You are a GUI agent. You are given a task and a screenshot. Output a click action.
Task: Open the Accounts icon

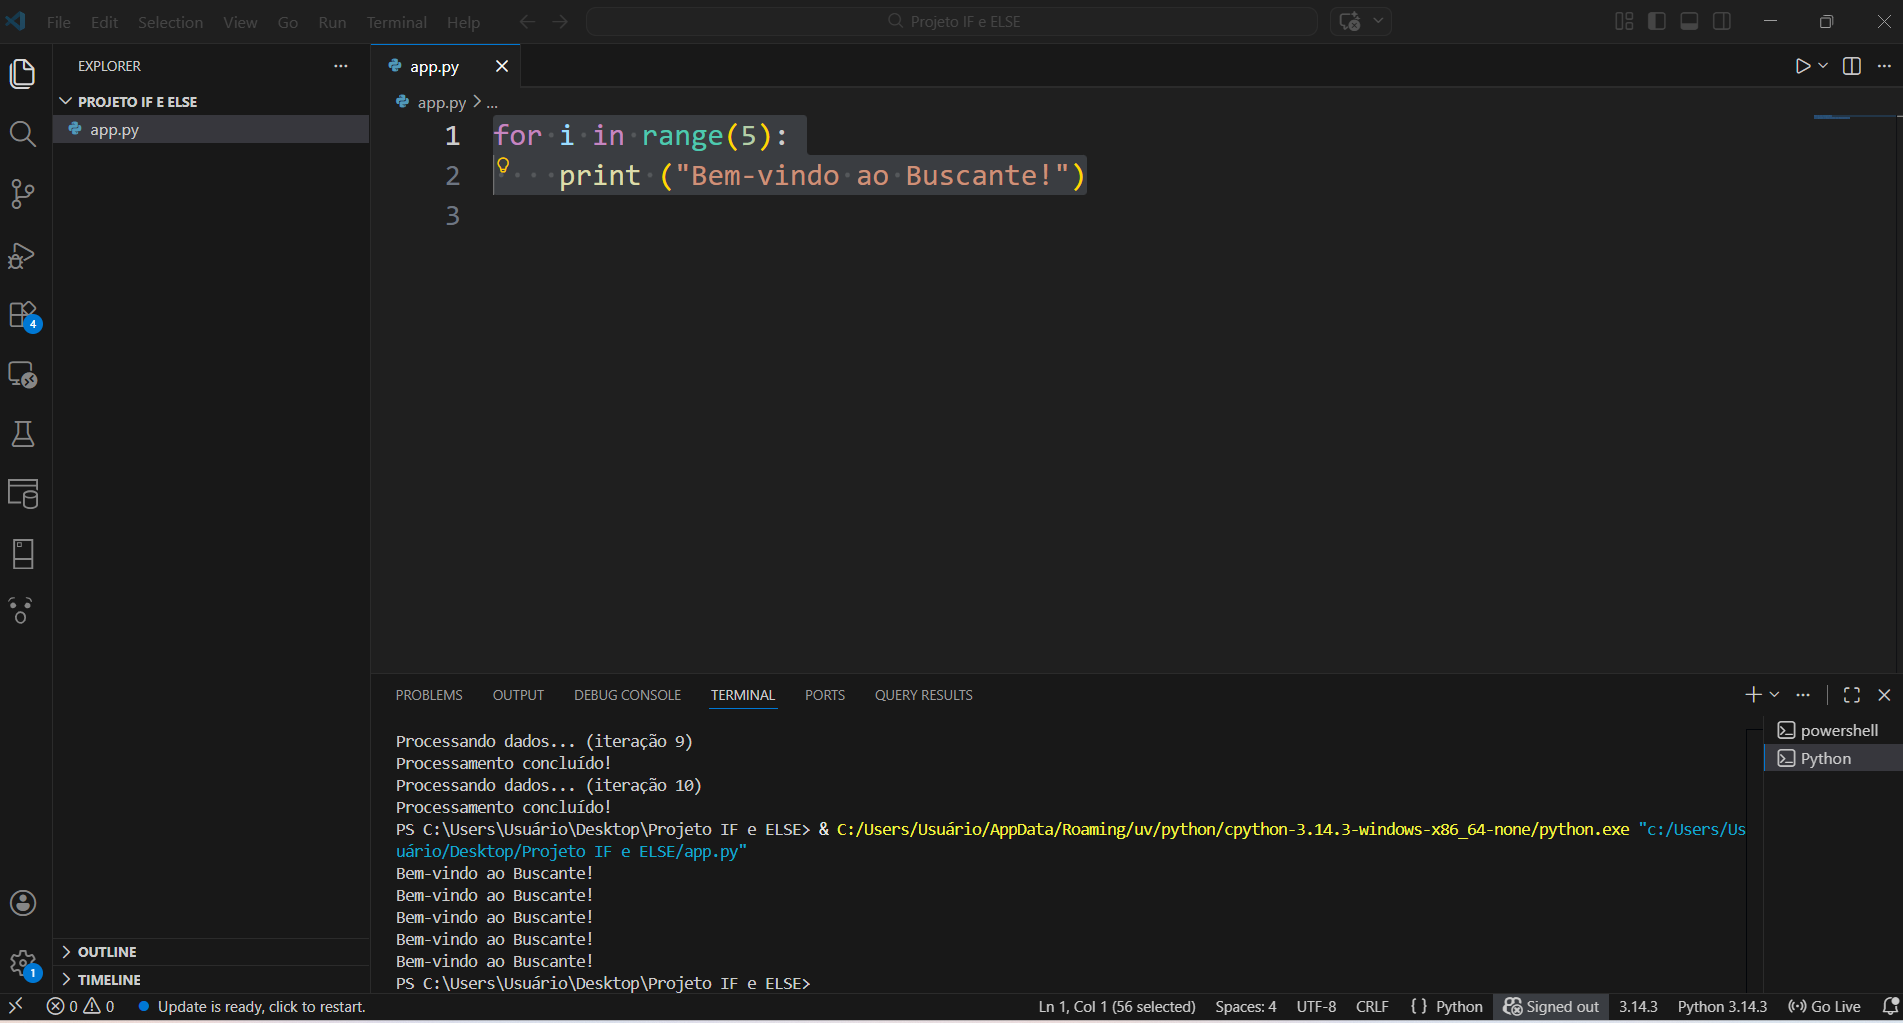click(22, 903)
